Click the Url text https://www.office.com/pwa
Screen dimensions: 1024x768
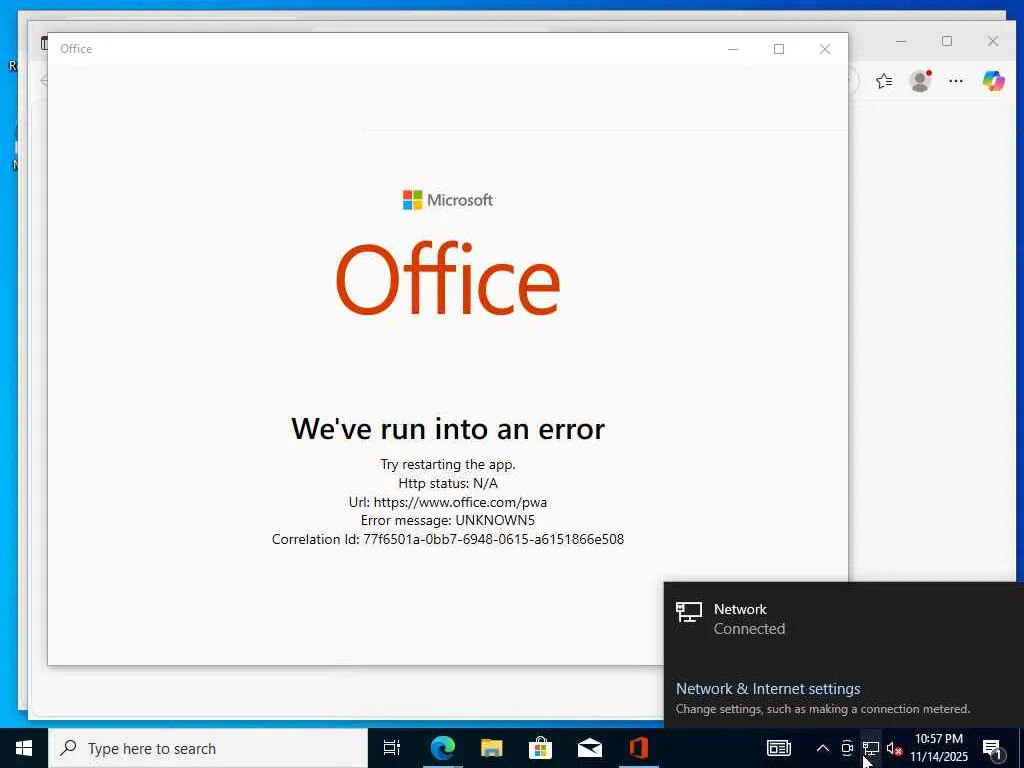point(460,502)
